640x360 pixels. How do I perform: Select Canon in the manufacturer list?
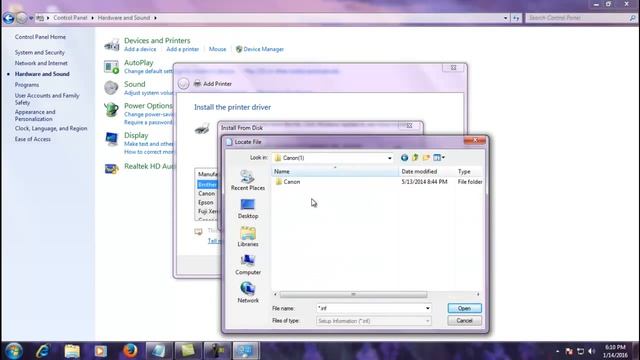207,193
